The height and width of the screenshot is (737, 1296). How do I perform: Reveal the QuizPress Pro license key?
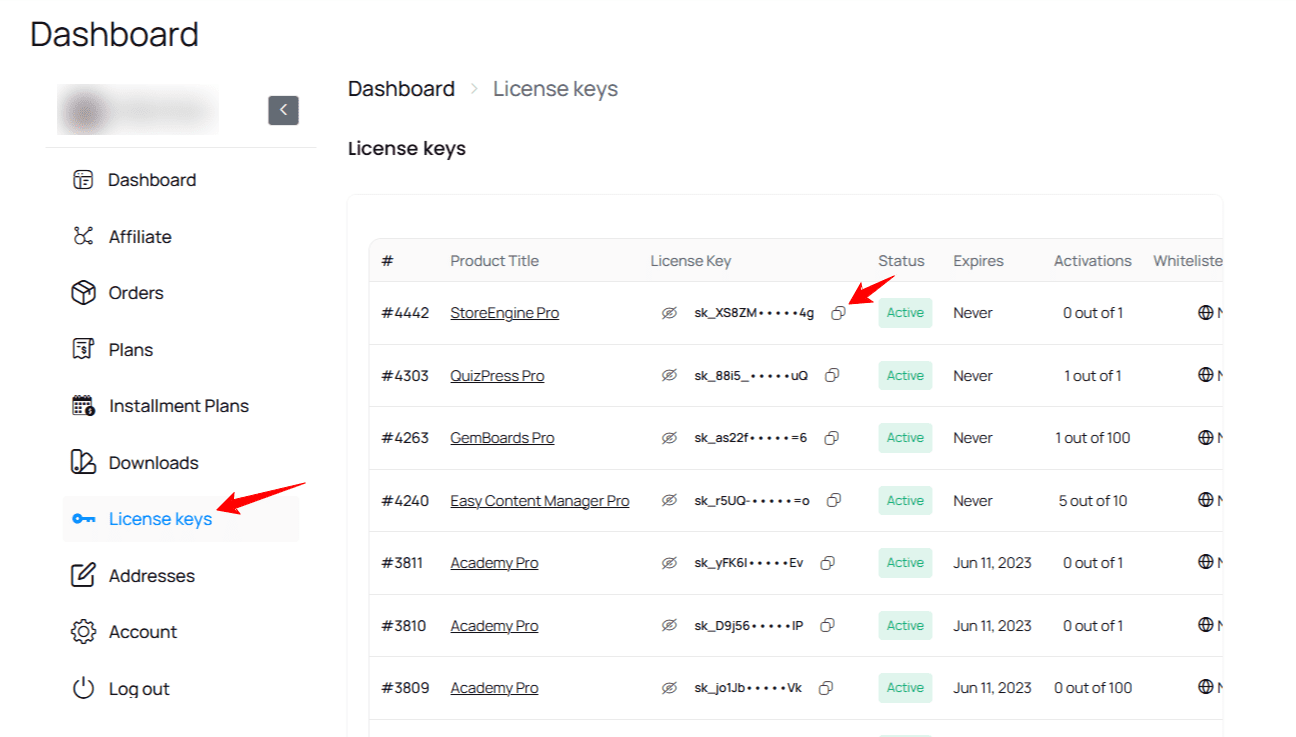click(x=669, y=376)
